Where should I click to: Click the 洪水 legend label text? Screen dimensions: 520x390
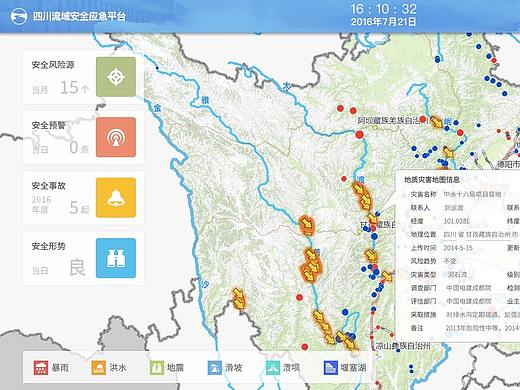point(118,368)
